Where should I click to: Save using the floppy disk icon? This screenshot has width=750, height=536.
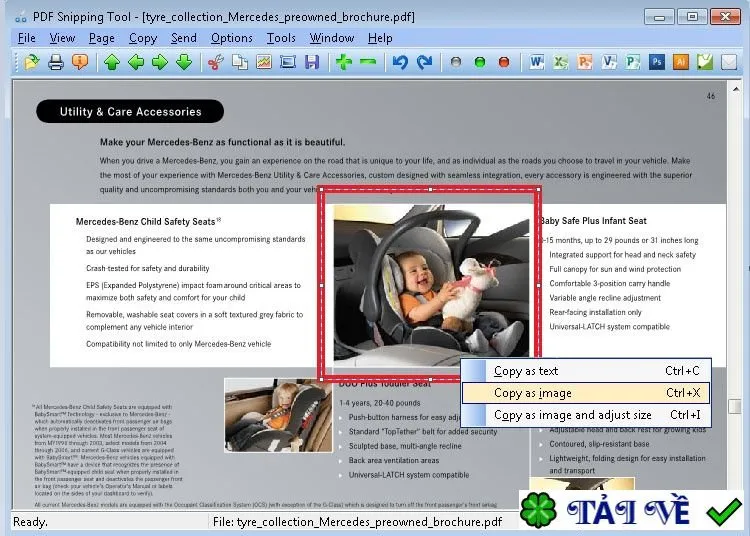coord(312,62)
